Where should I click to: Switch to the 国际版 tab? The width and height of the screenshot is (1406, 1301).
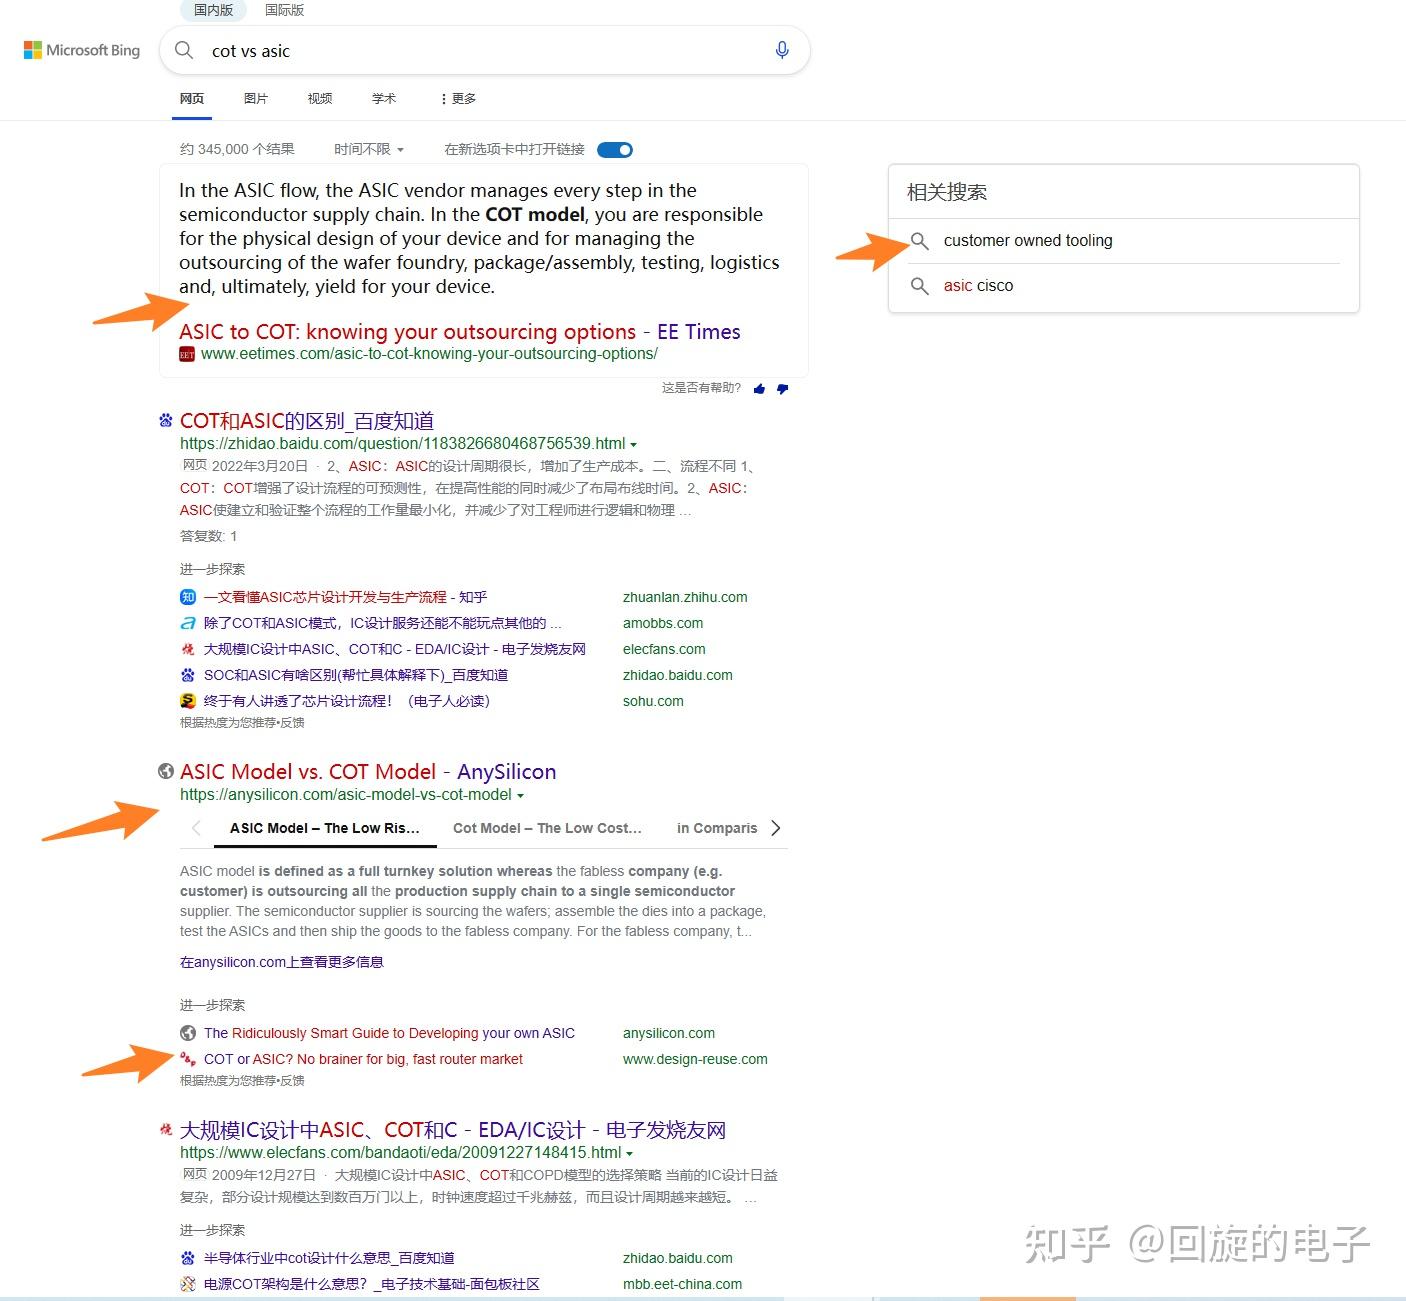coord(283,11)
